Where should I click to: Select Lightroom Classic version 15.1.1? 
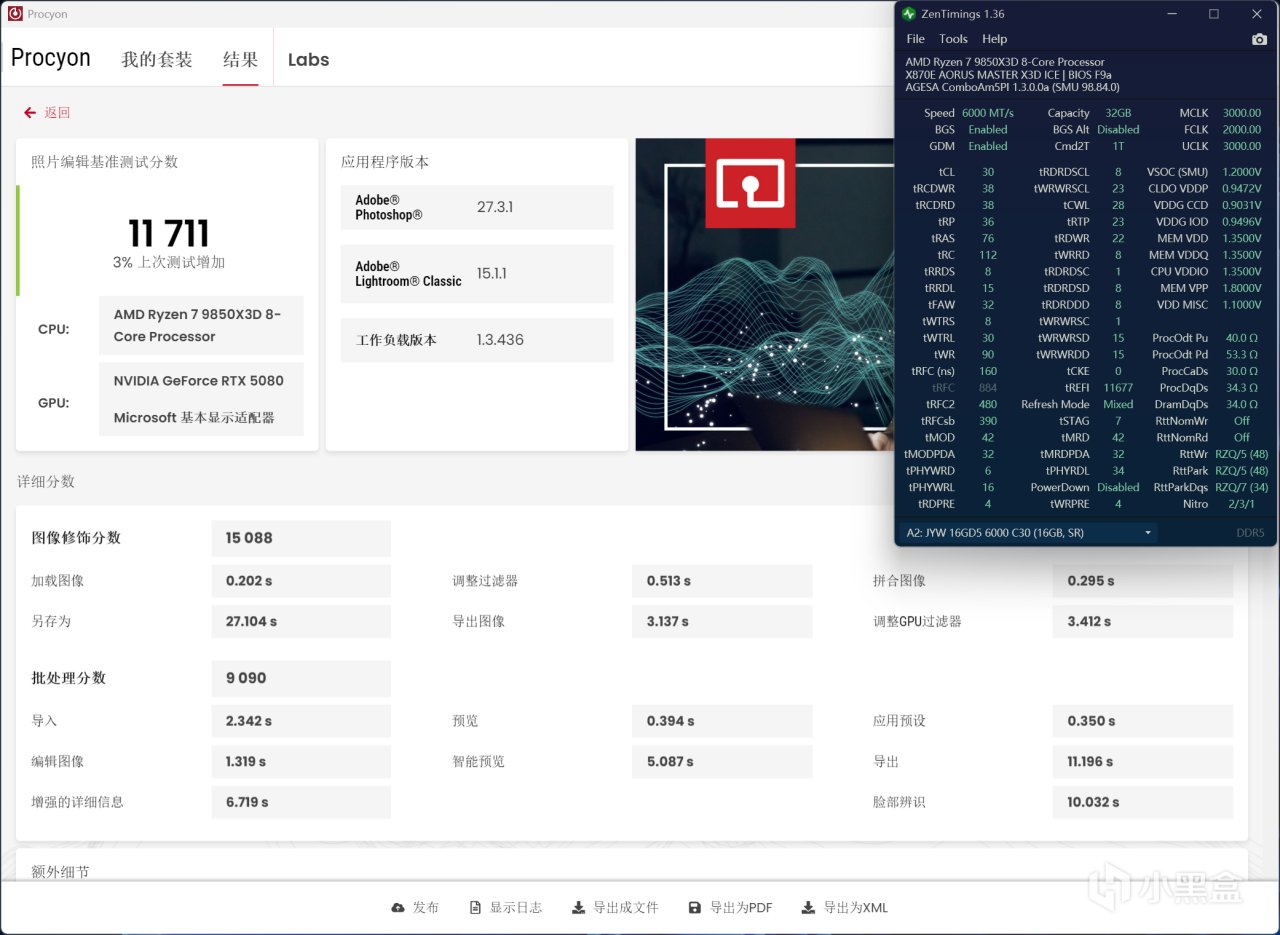pyautogui.click(x=492, y=273)
